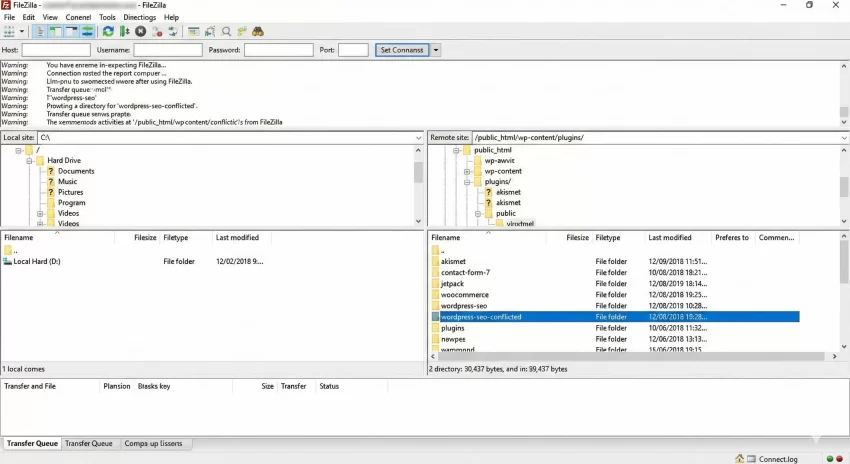The height and width of the screenshot is (464, 850).
Task: Open the View menu
Action: [x=50, y=17]
